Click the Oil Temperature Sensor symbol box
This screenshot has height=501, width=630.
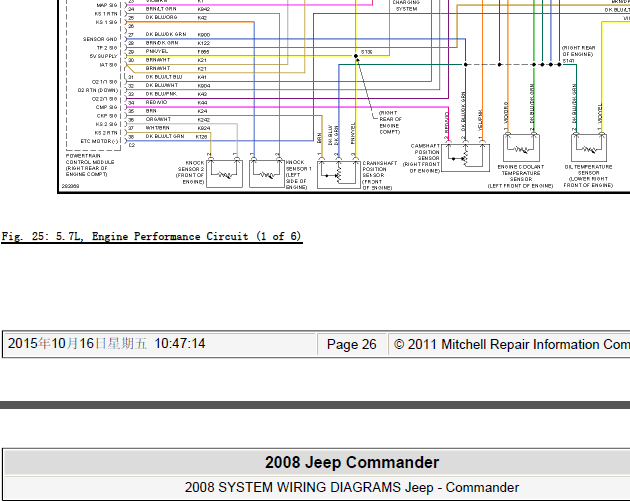pyautogui.click(x=589, y=148)
